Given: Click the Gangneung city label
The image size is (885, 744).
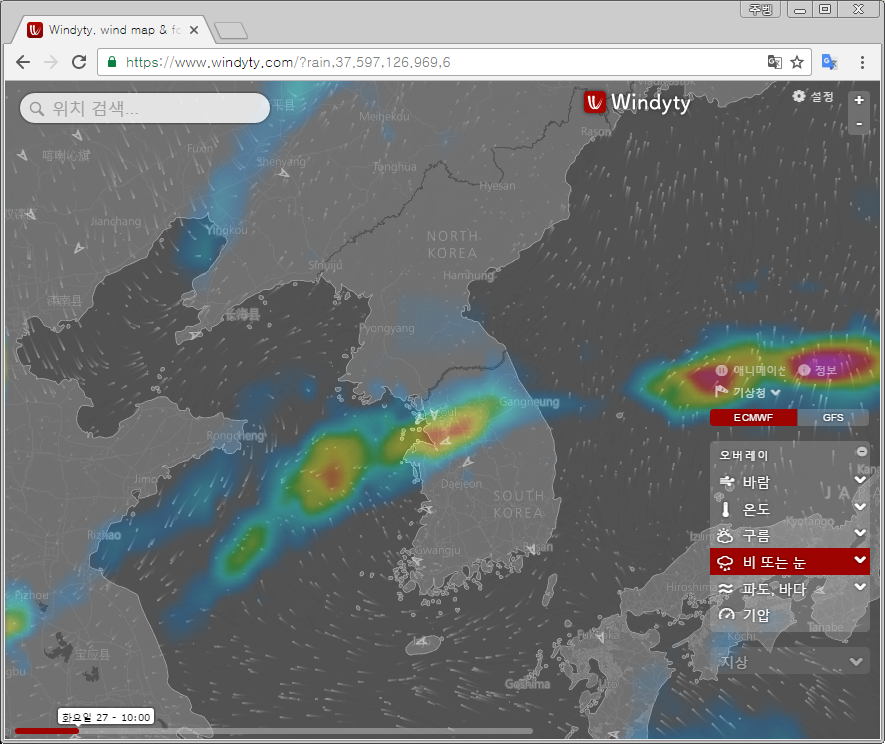Looking at the screenshot, I should [x=529, y=402].
